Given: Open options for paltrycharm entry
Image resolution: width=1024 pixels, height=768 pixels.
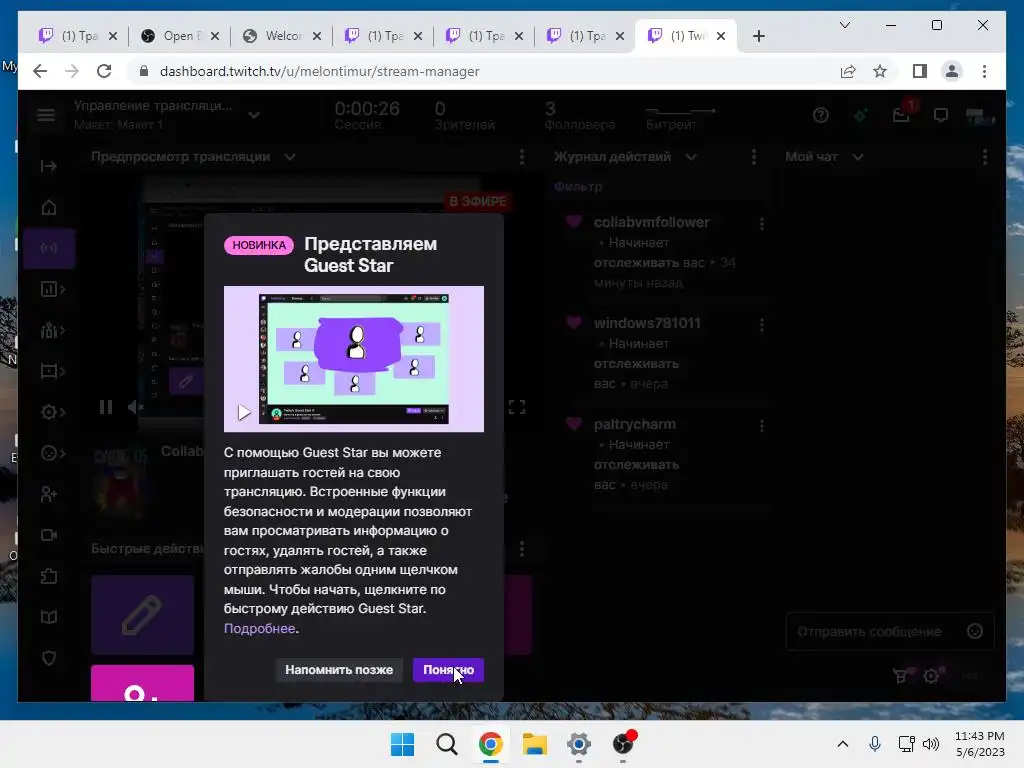Looking at the screenshot, I should [x=761, y=426].
